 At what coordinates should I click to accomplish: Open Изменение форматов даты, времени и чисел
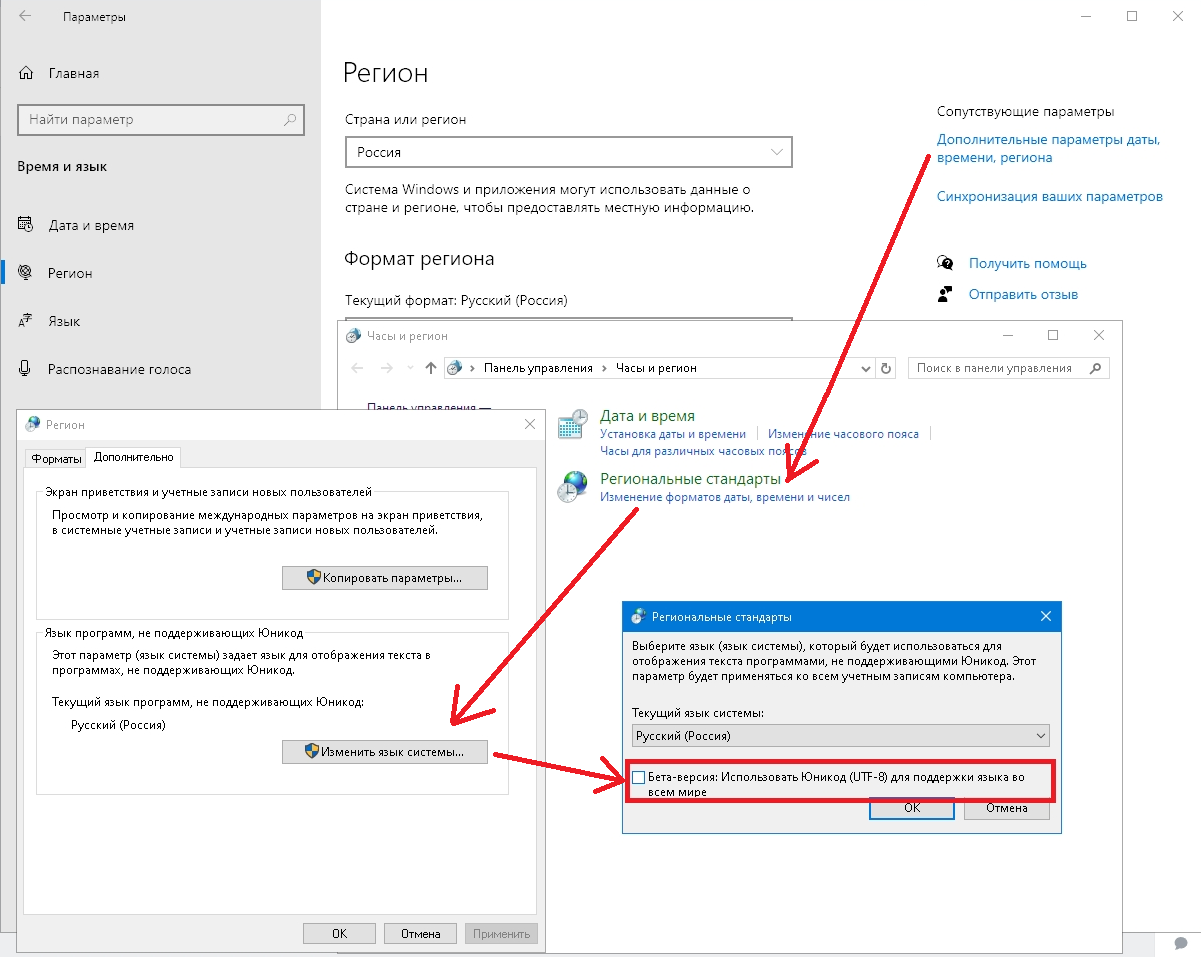tap(725, 497)
